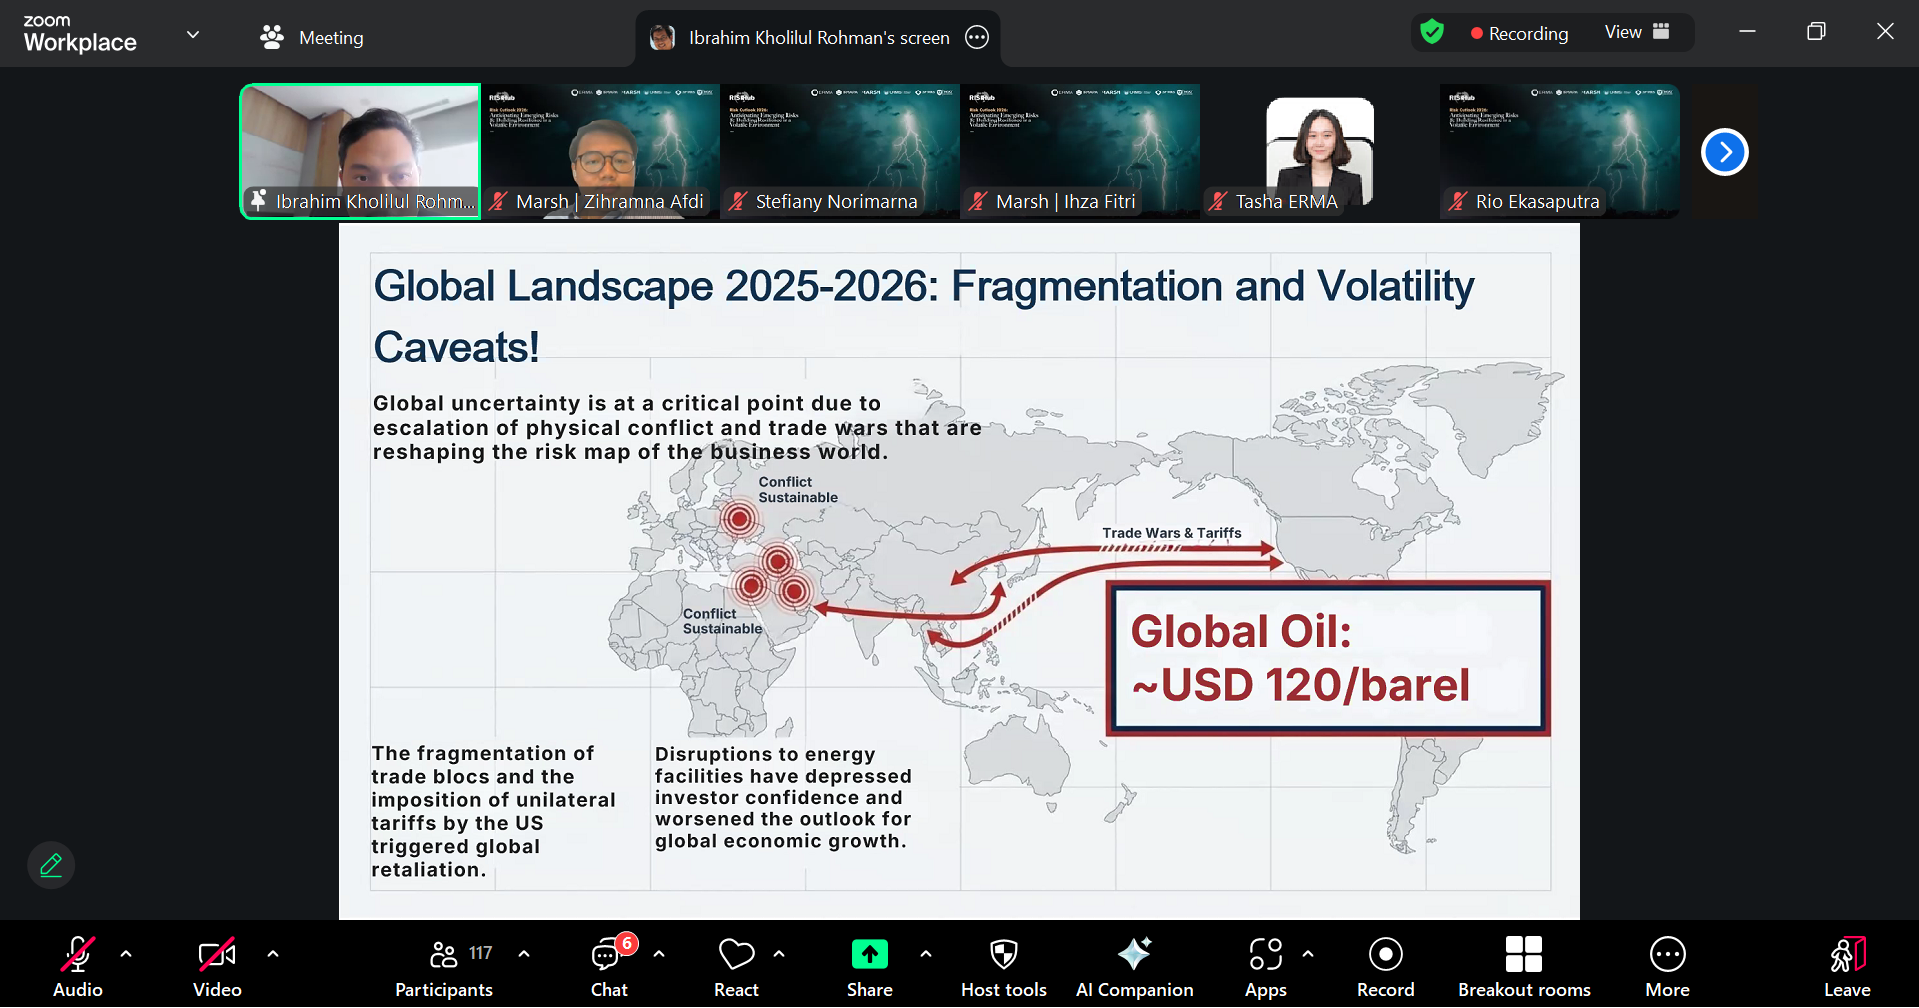Open the AI Companion panel
This screenshot has width=1919, height=1008.
1134,966
